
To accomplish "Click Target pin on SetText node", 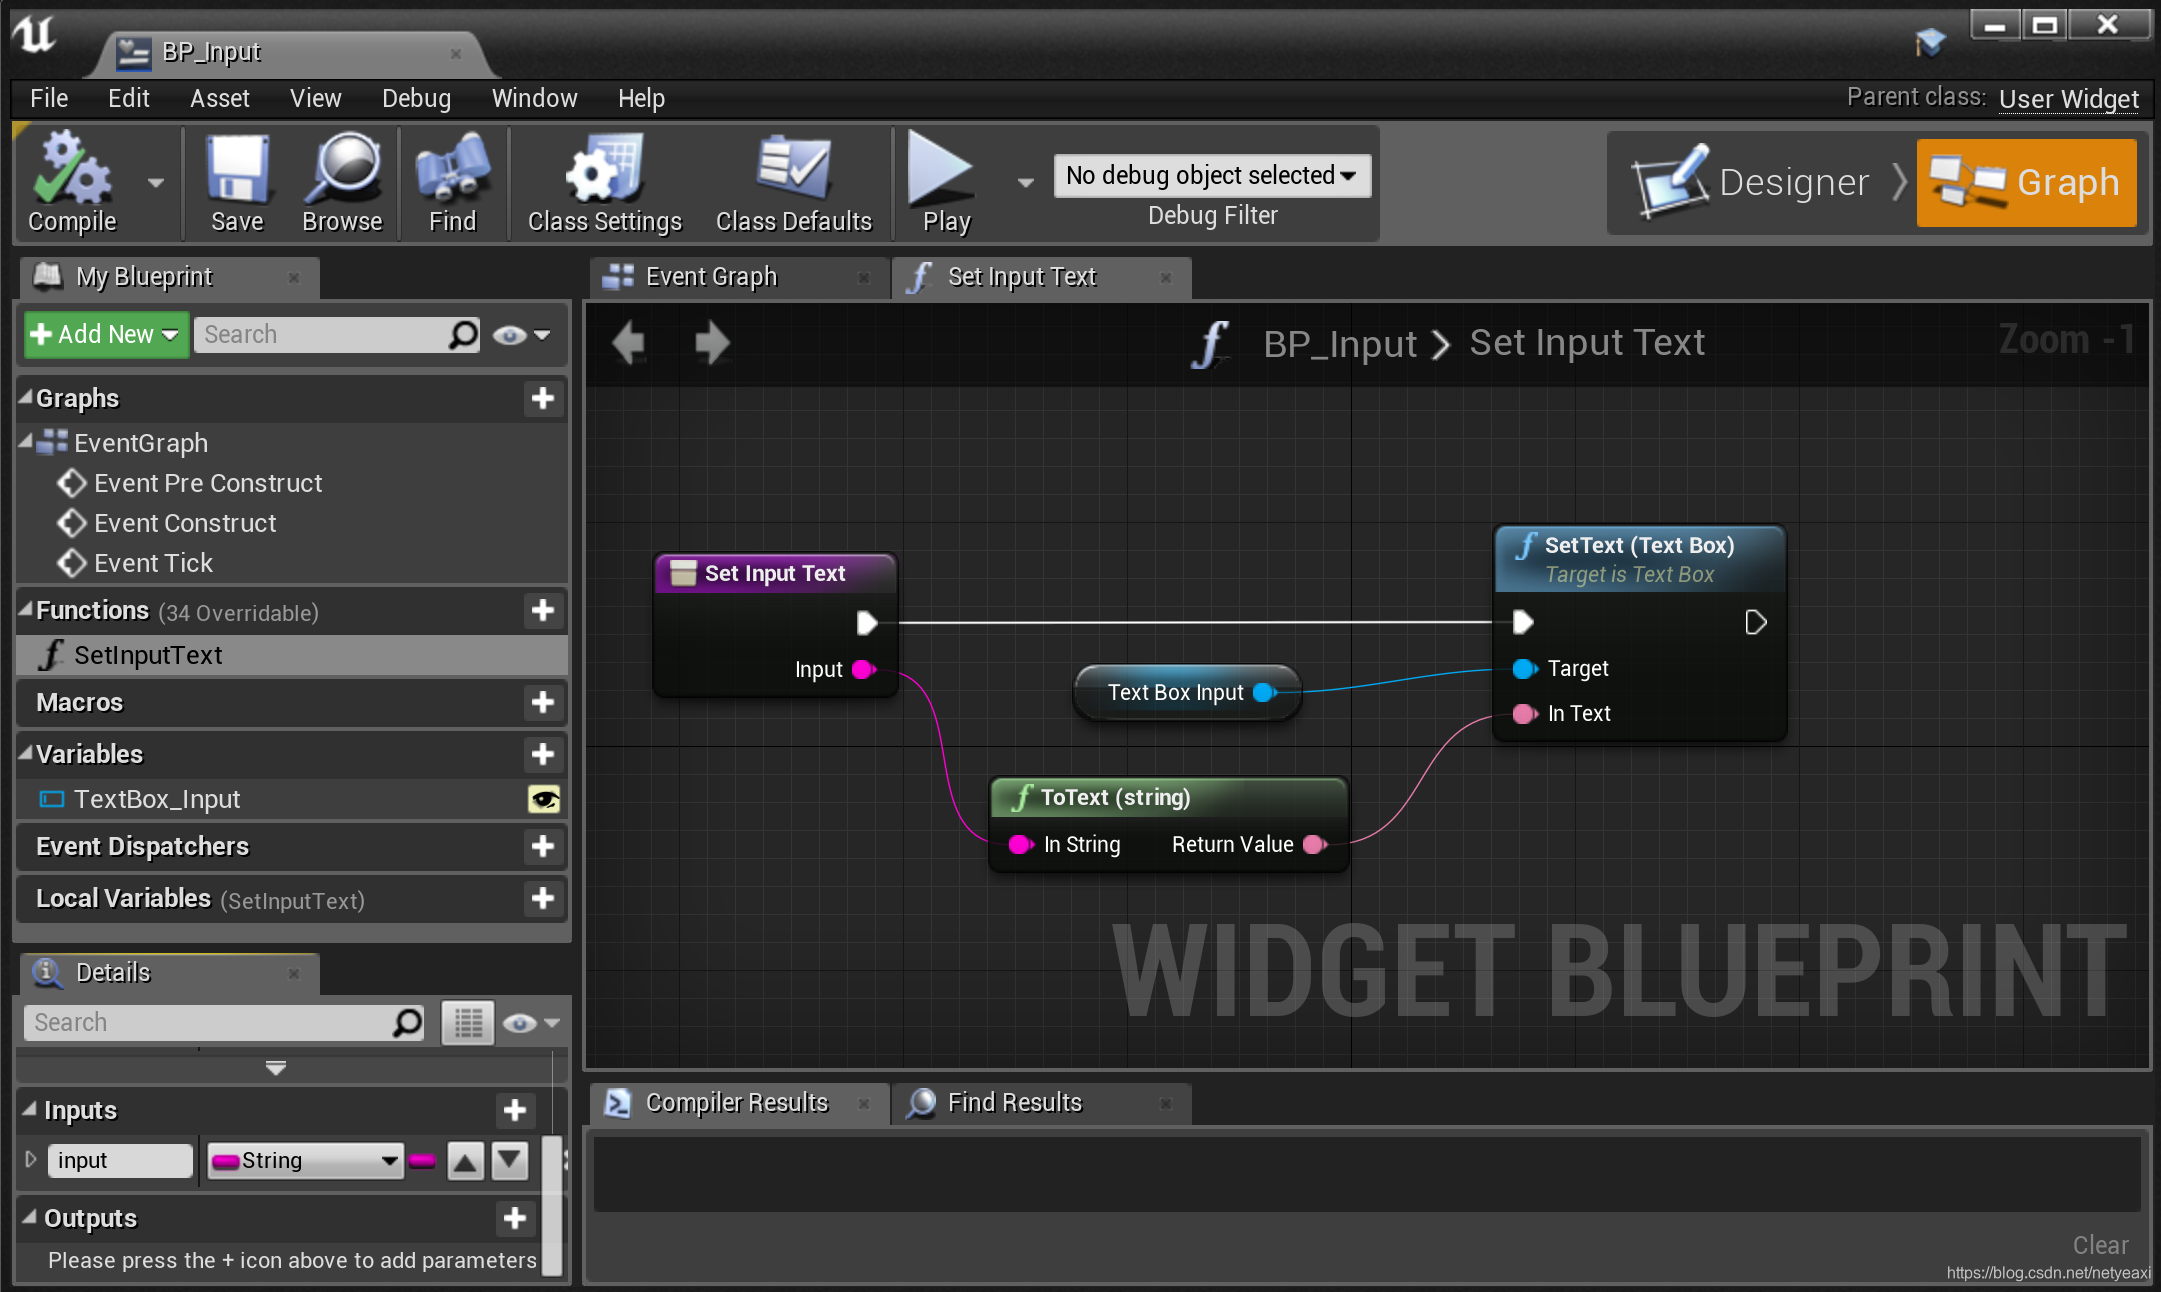I will [x=1525, y=669].
